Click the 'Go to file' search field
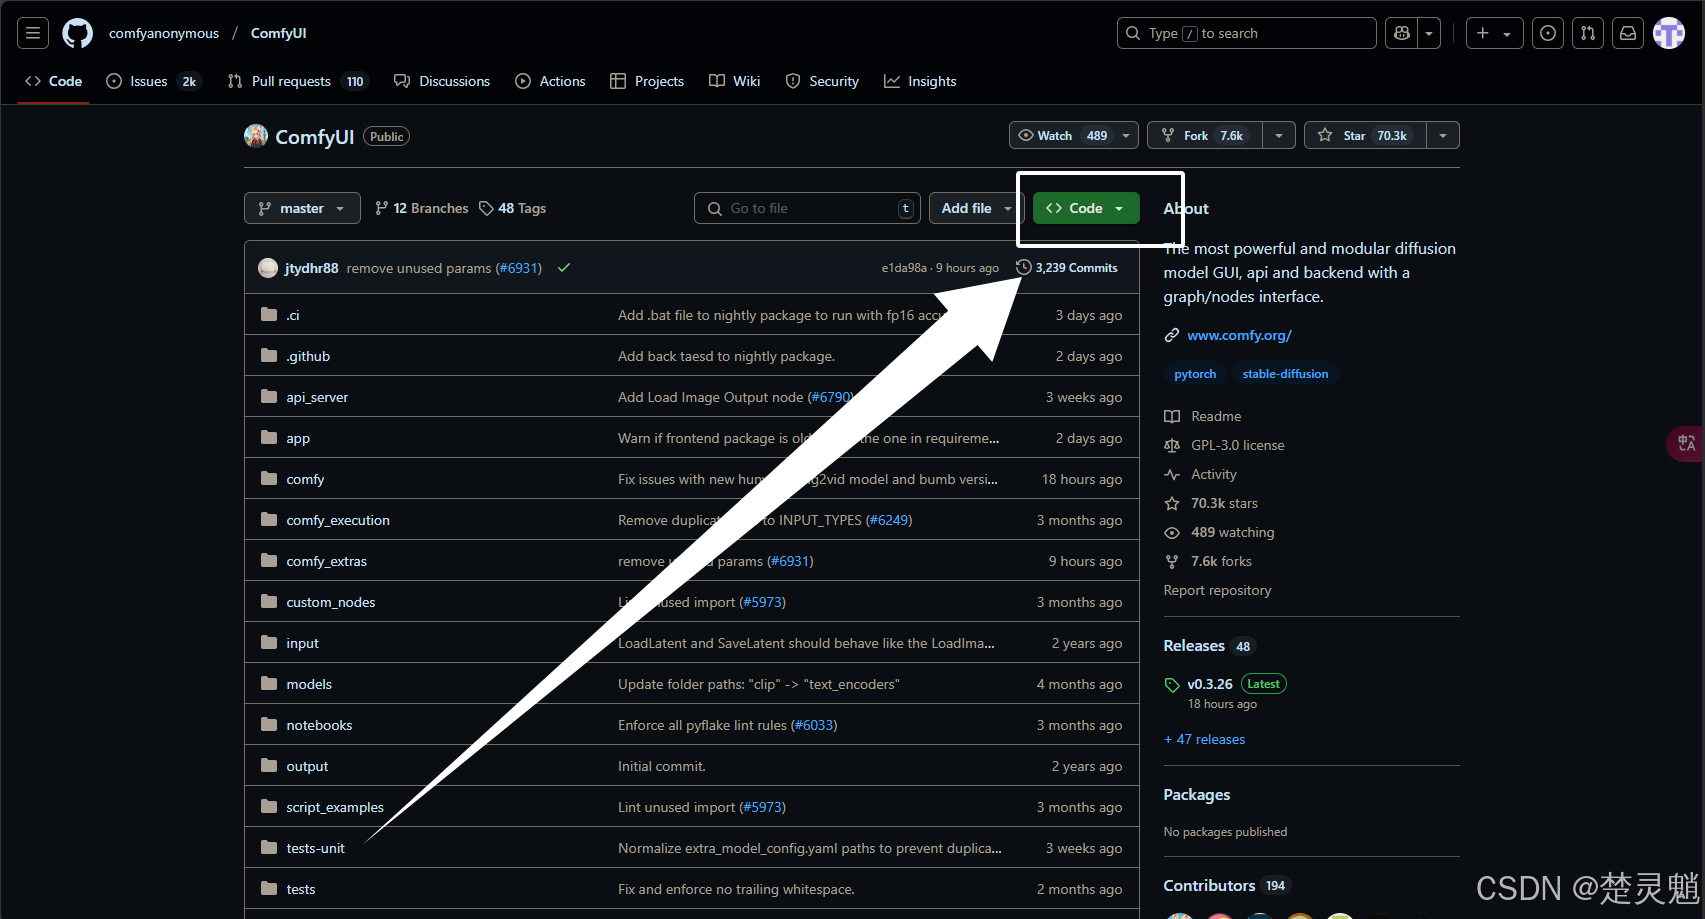This screenshot has width=1705, height=919. (x=807, y=208)
